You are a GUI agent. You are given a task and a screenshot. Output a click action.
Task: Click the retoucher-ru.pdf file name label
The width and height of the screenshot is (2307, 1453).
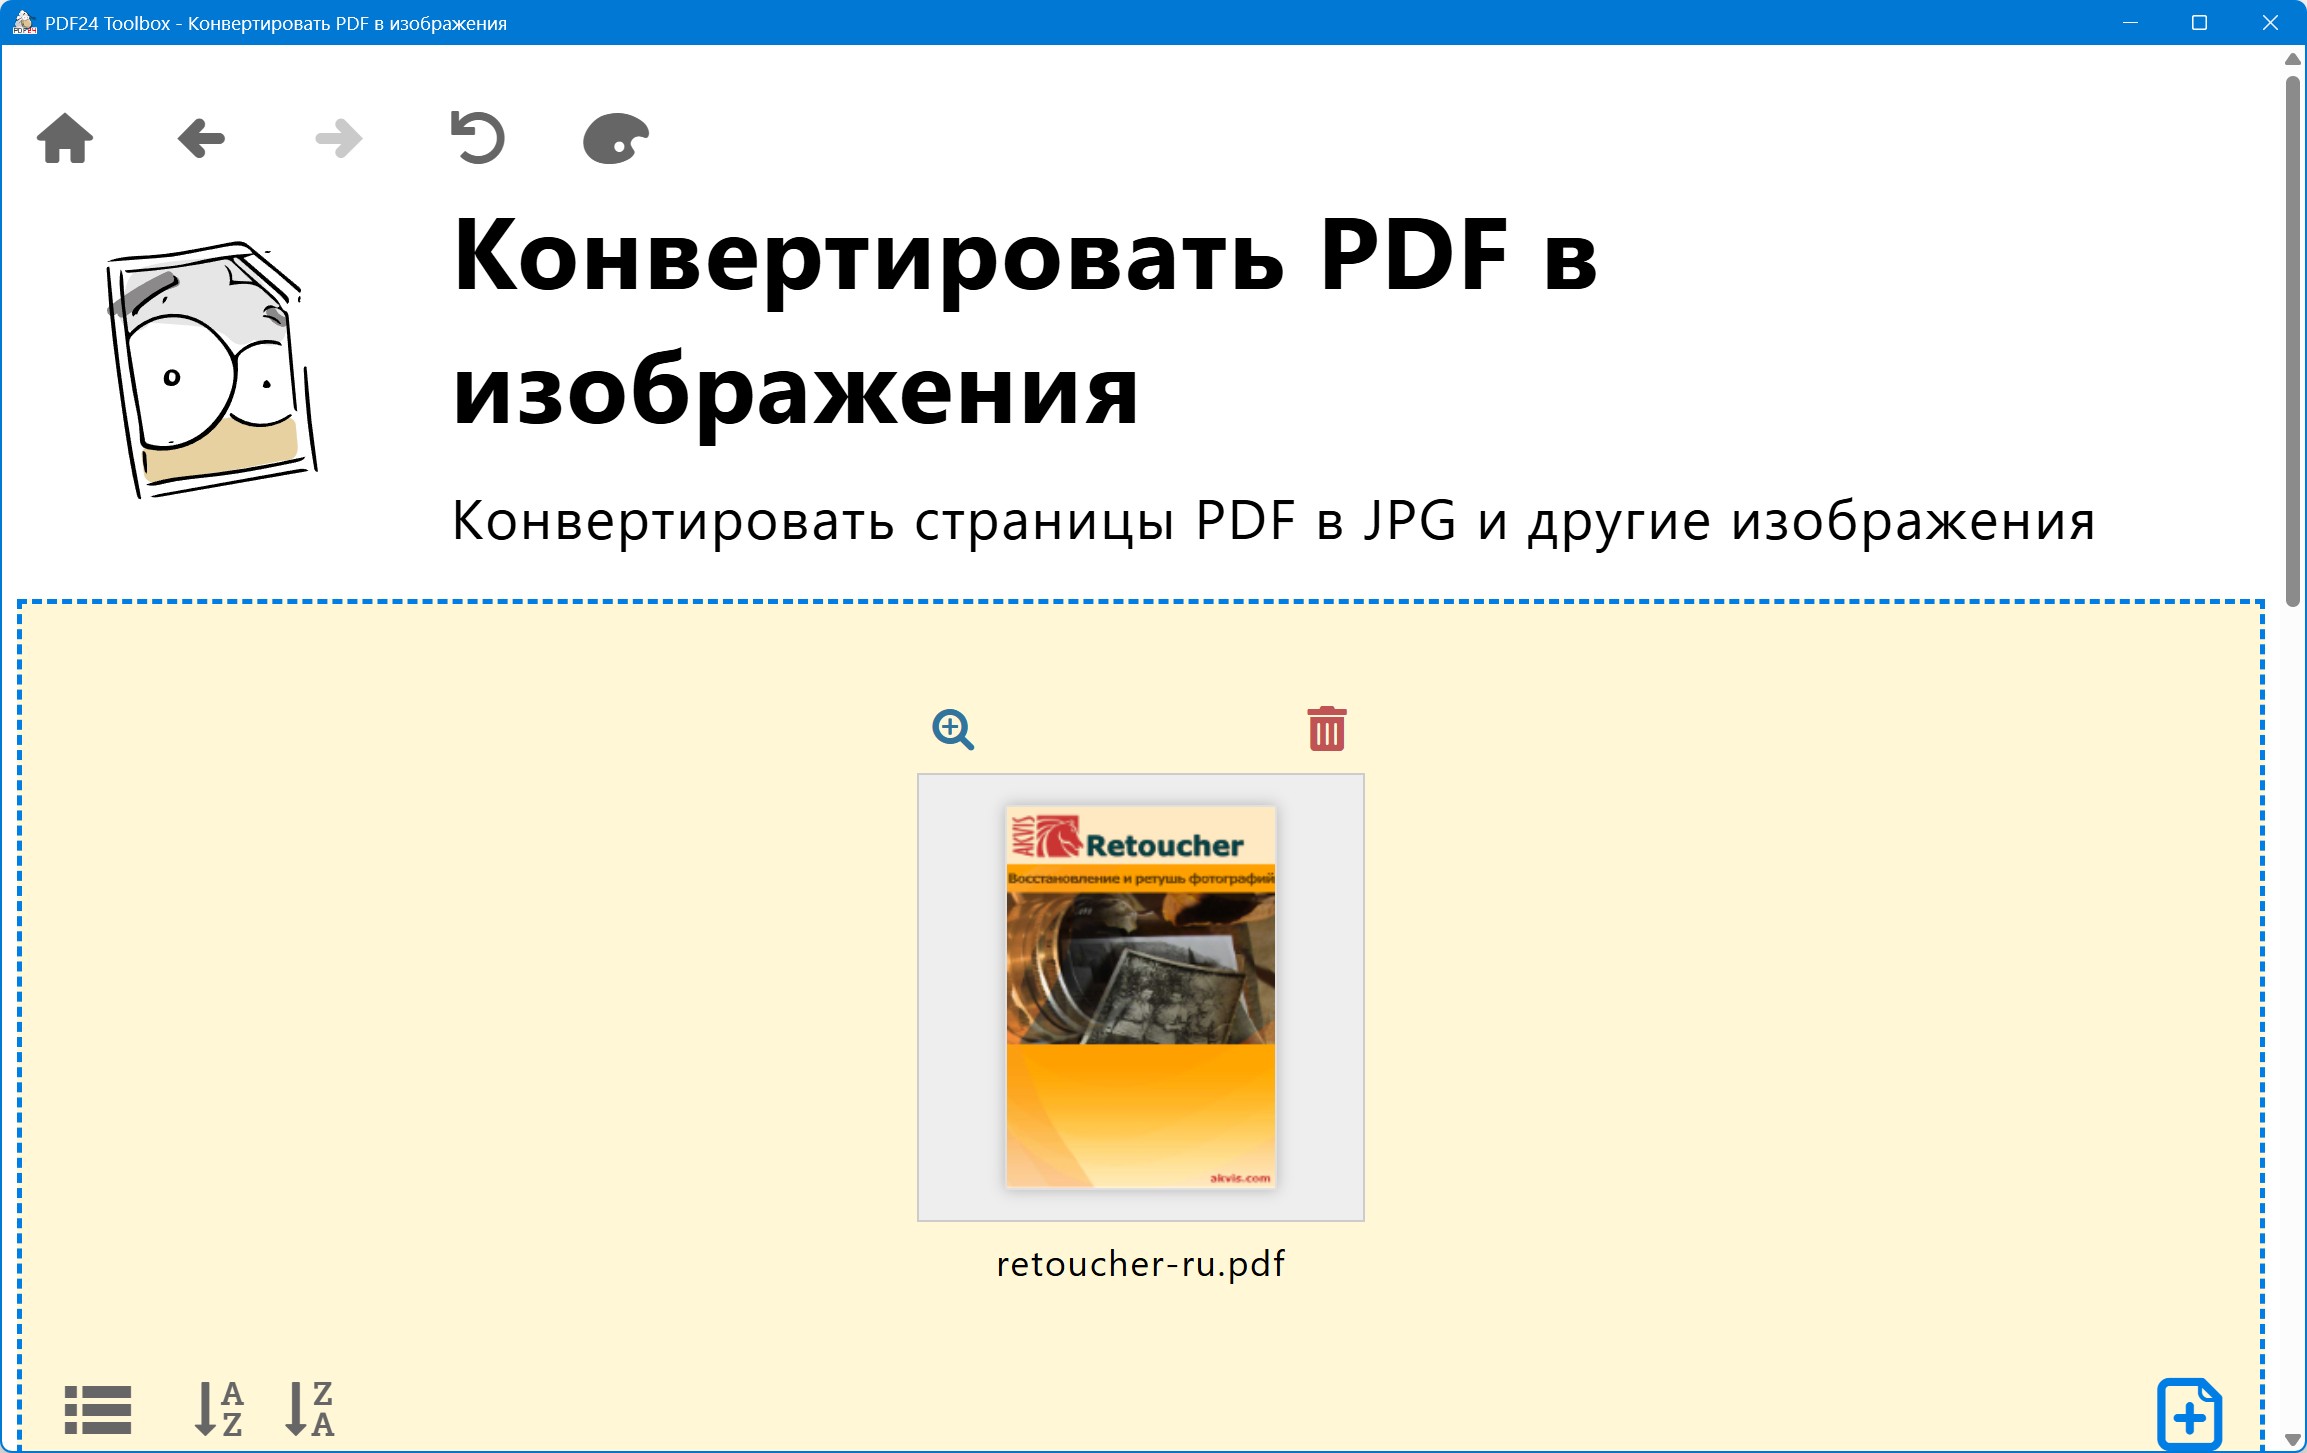point(1140,1264)
